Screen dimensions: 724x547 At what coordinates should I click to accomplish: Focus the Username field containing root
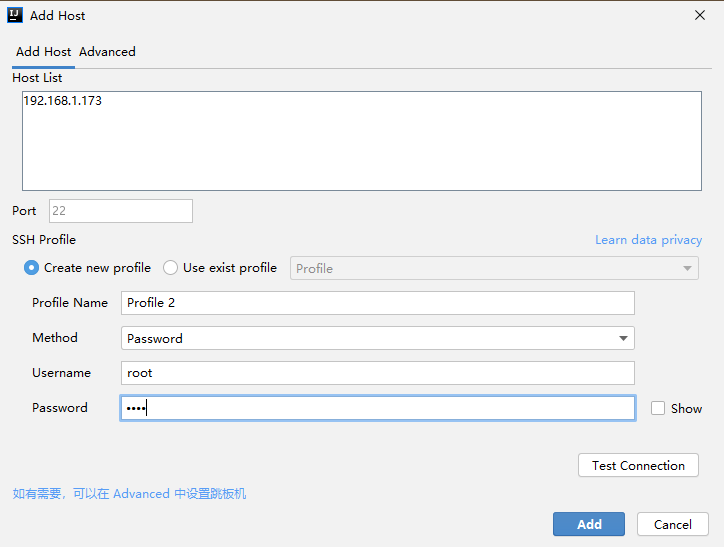(377, 373)
